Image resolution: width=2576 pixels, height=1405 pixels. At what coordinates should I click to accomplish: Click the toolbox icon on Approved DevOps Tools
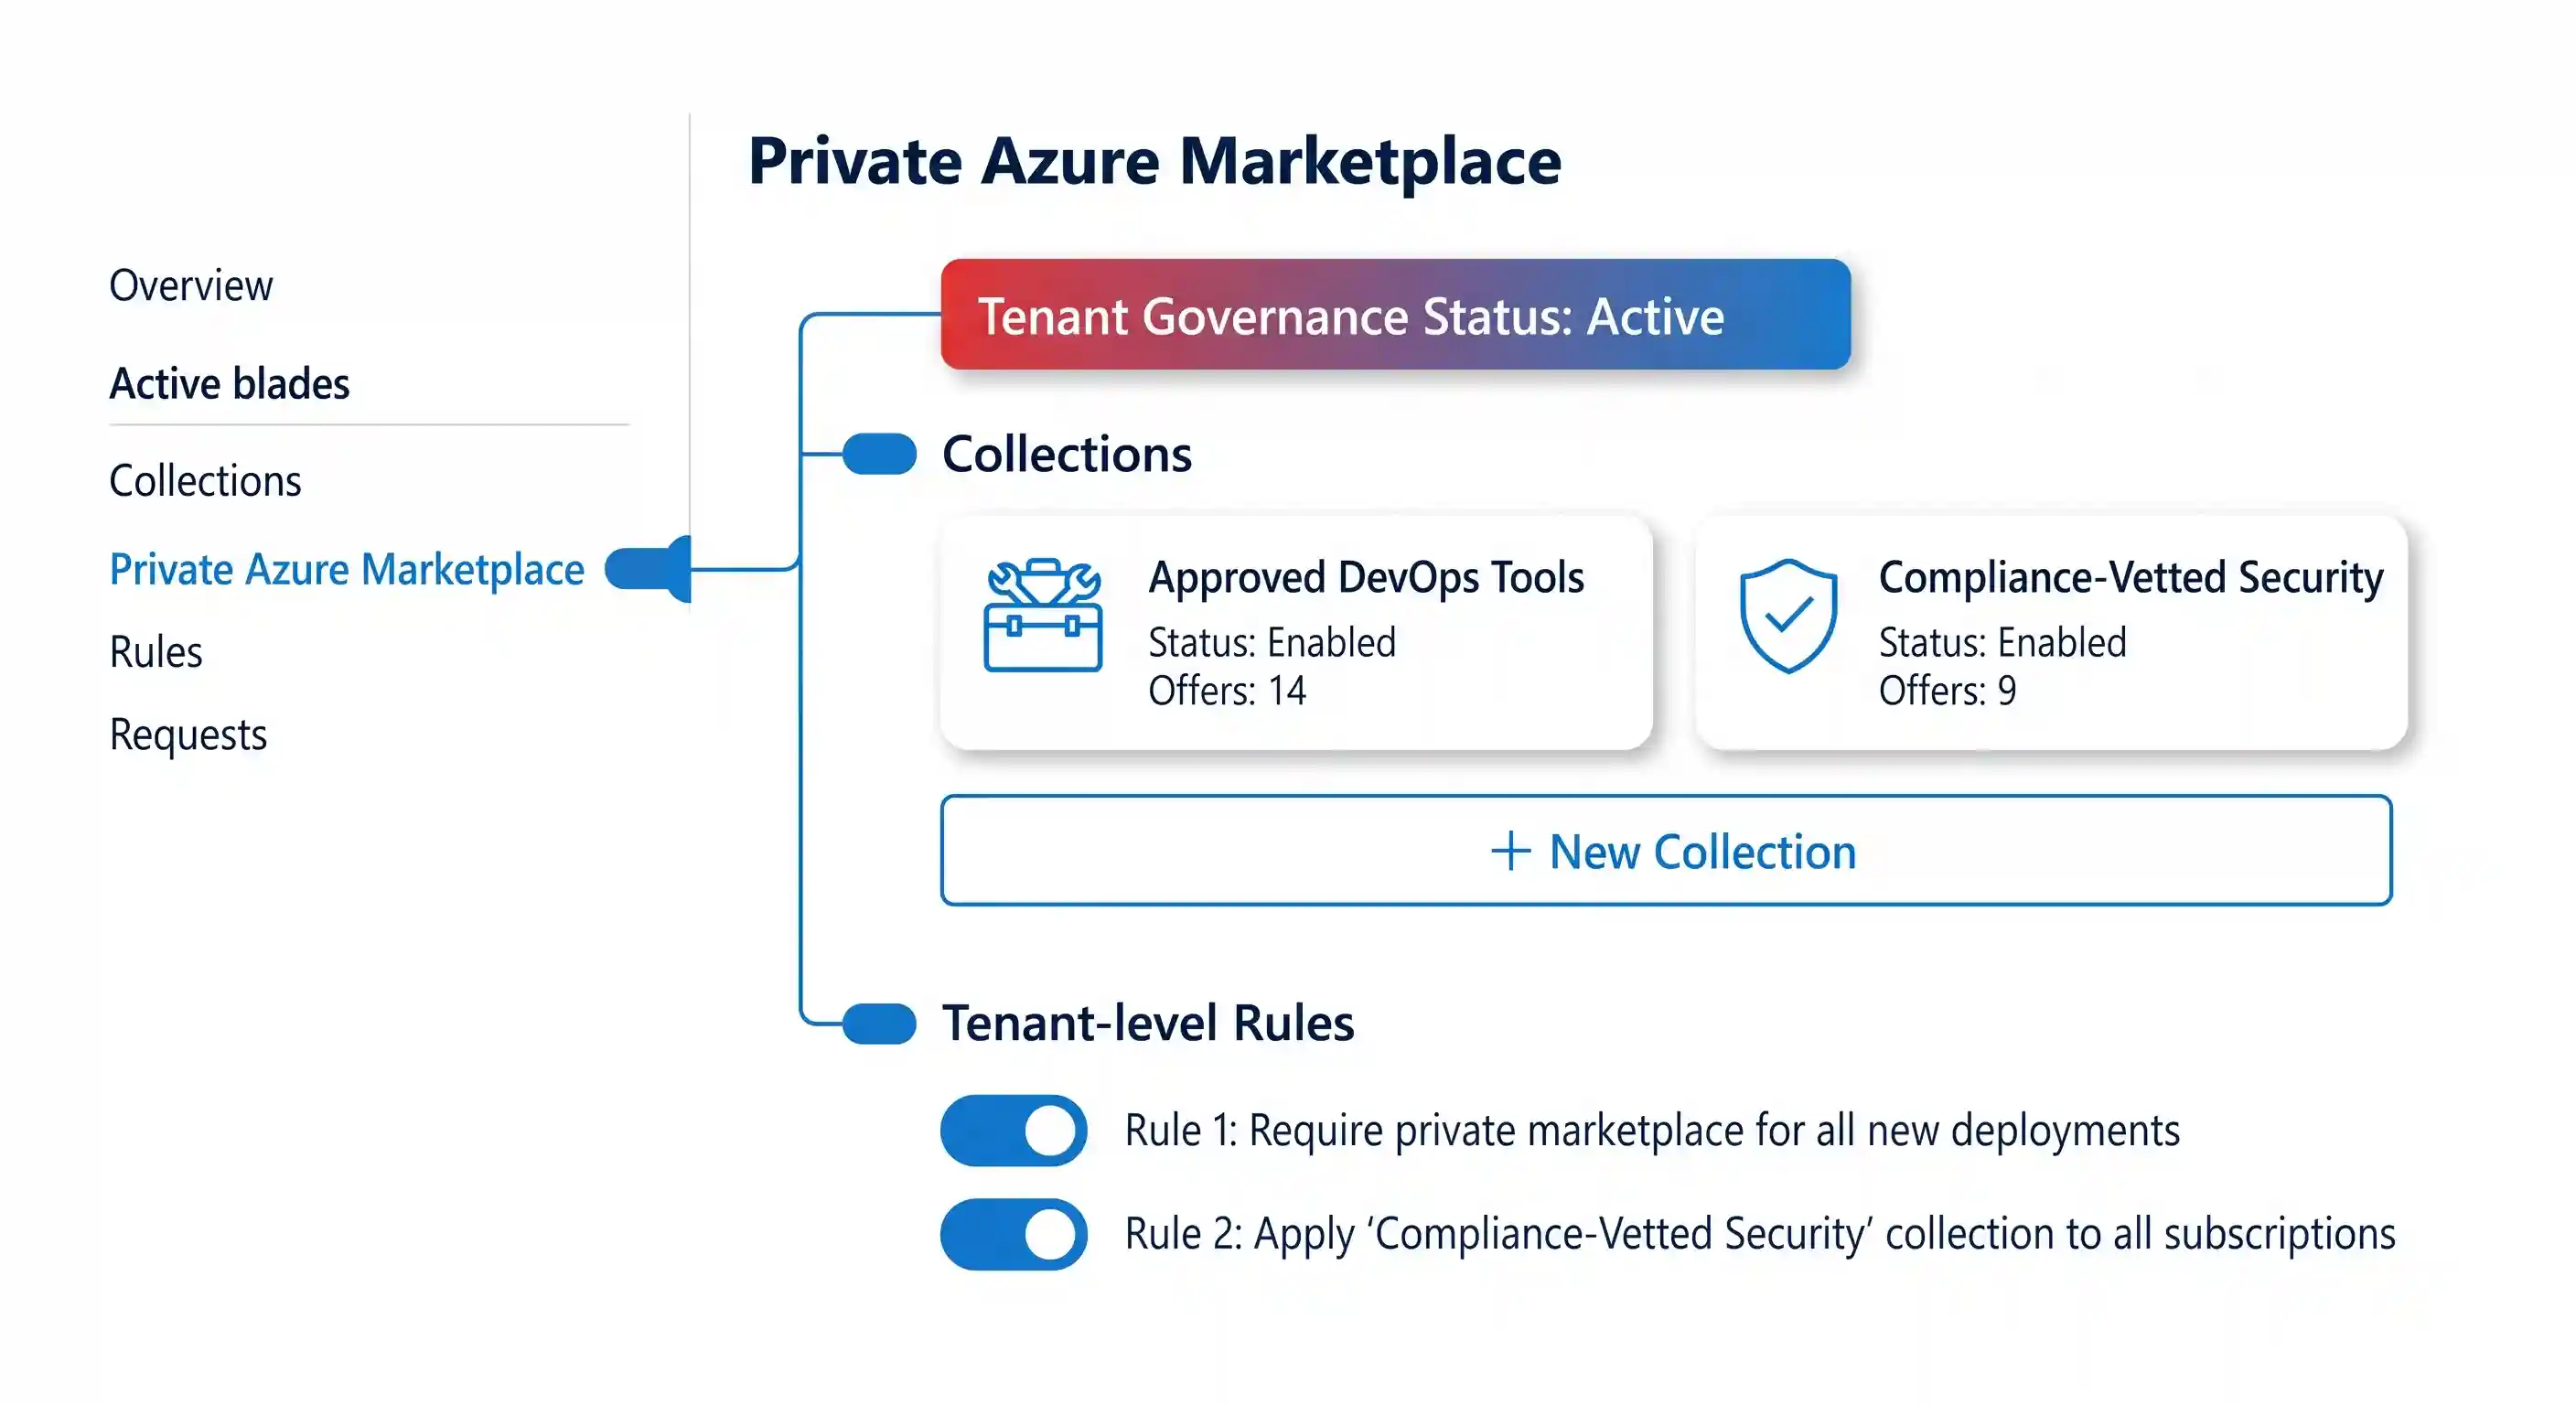point(1043,615)
